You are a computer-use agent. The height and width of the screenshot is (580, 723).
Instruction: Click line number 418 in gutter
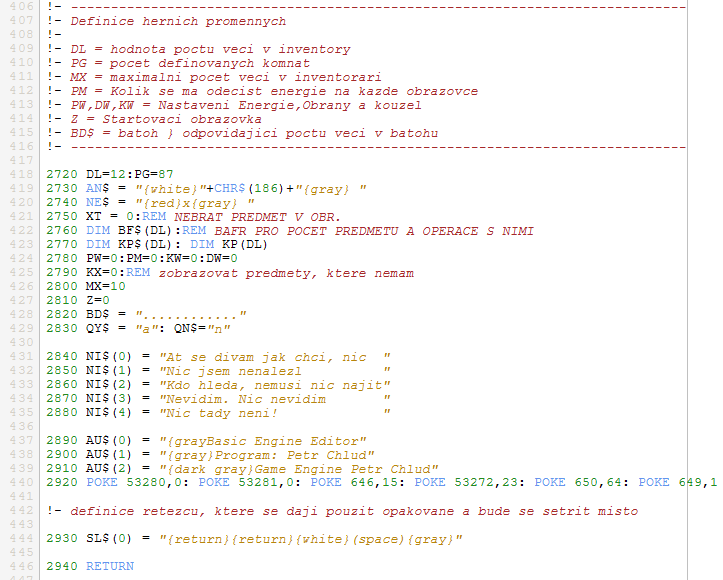point(22,174)
